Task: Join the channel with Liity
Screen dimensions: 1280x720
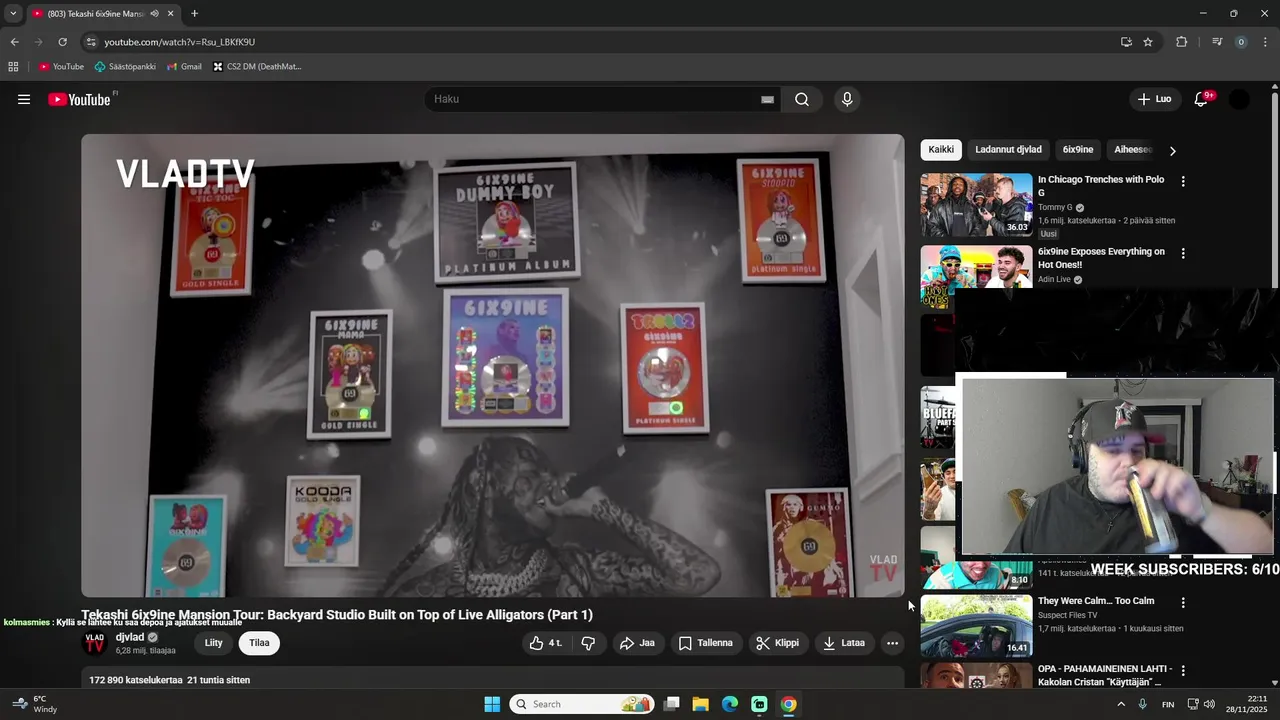Action: (x=214, y=643)
